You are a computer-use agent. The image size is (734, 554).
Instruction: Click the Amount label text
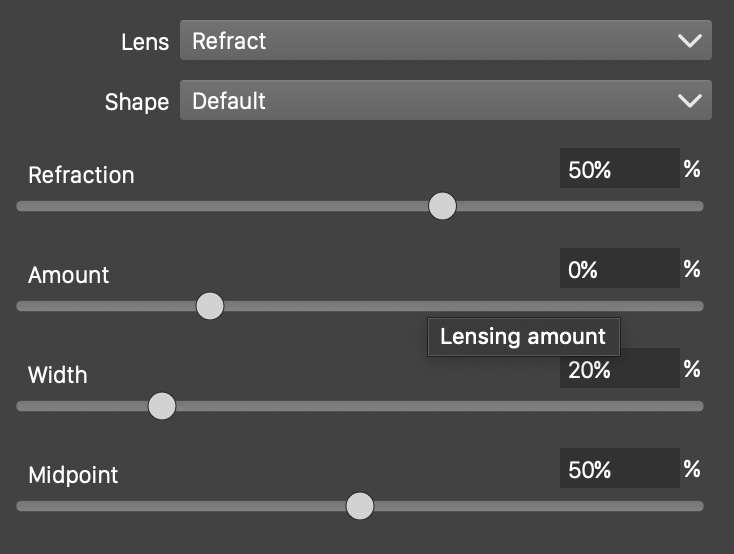point(68,275)
